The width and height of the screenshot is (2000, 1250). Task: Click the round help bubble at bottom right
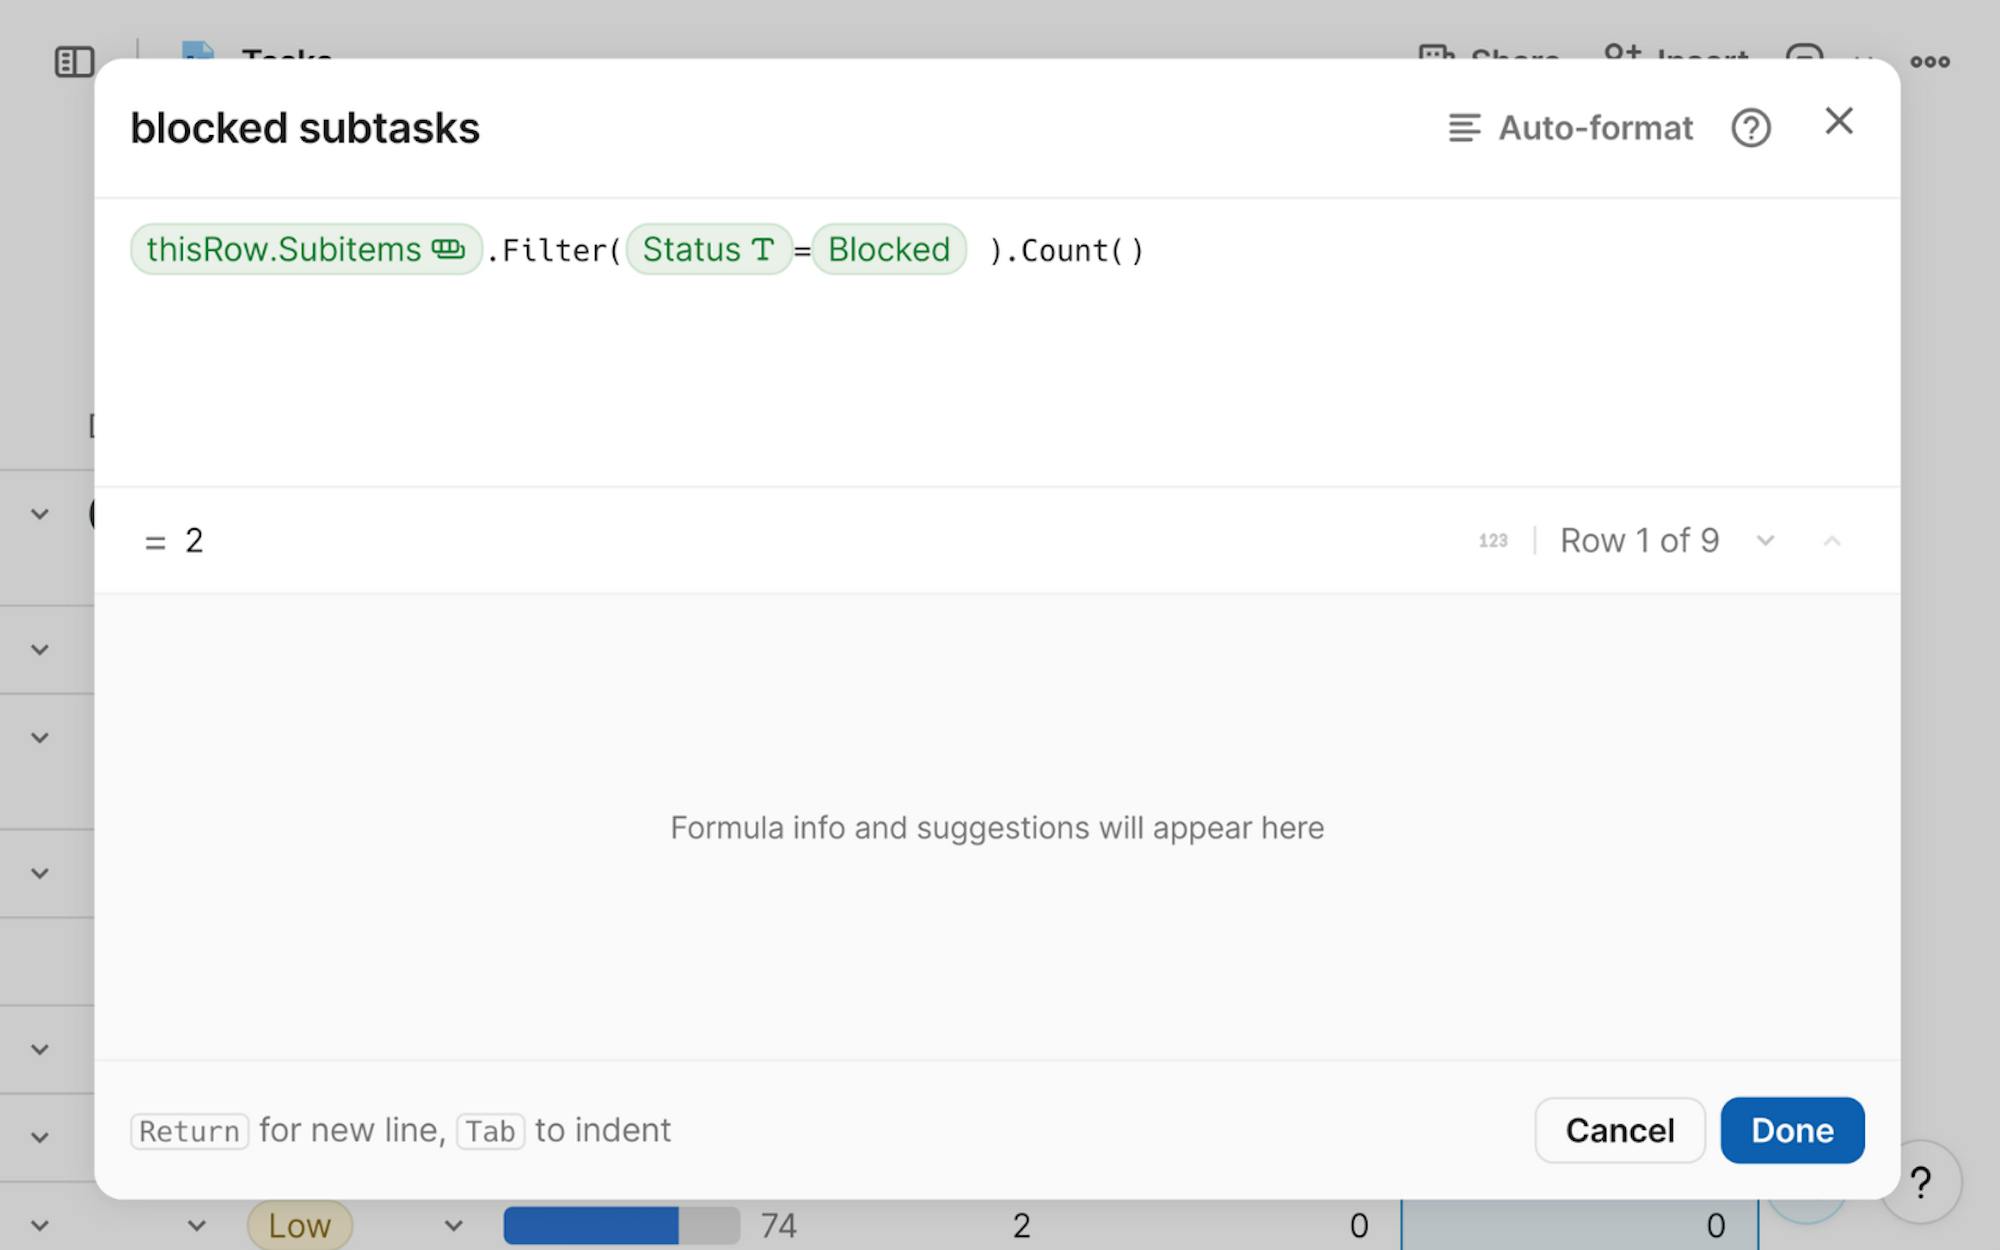coord(1920,1183)
